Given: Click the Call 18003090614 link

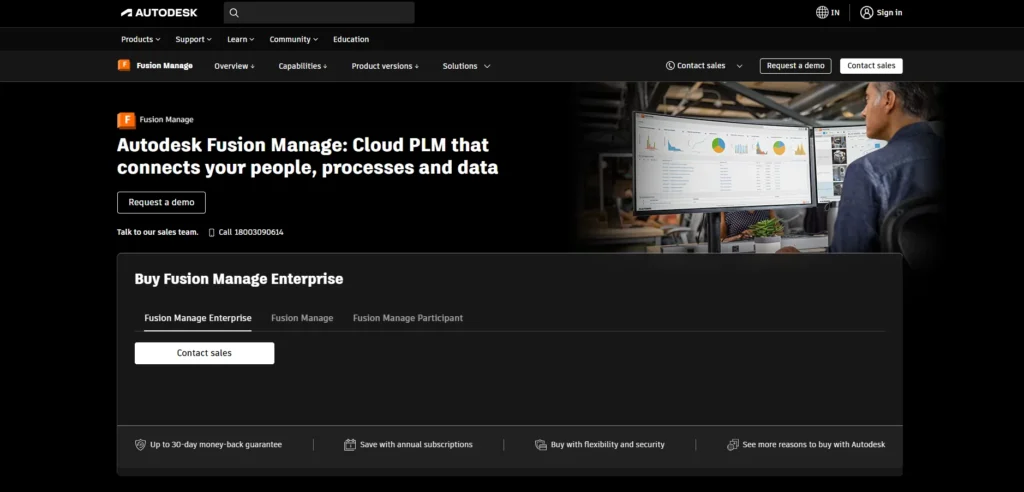Looking at the screenshot, I should coord(251,232).
